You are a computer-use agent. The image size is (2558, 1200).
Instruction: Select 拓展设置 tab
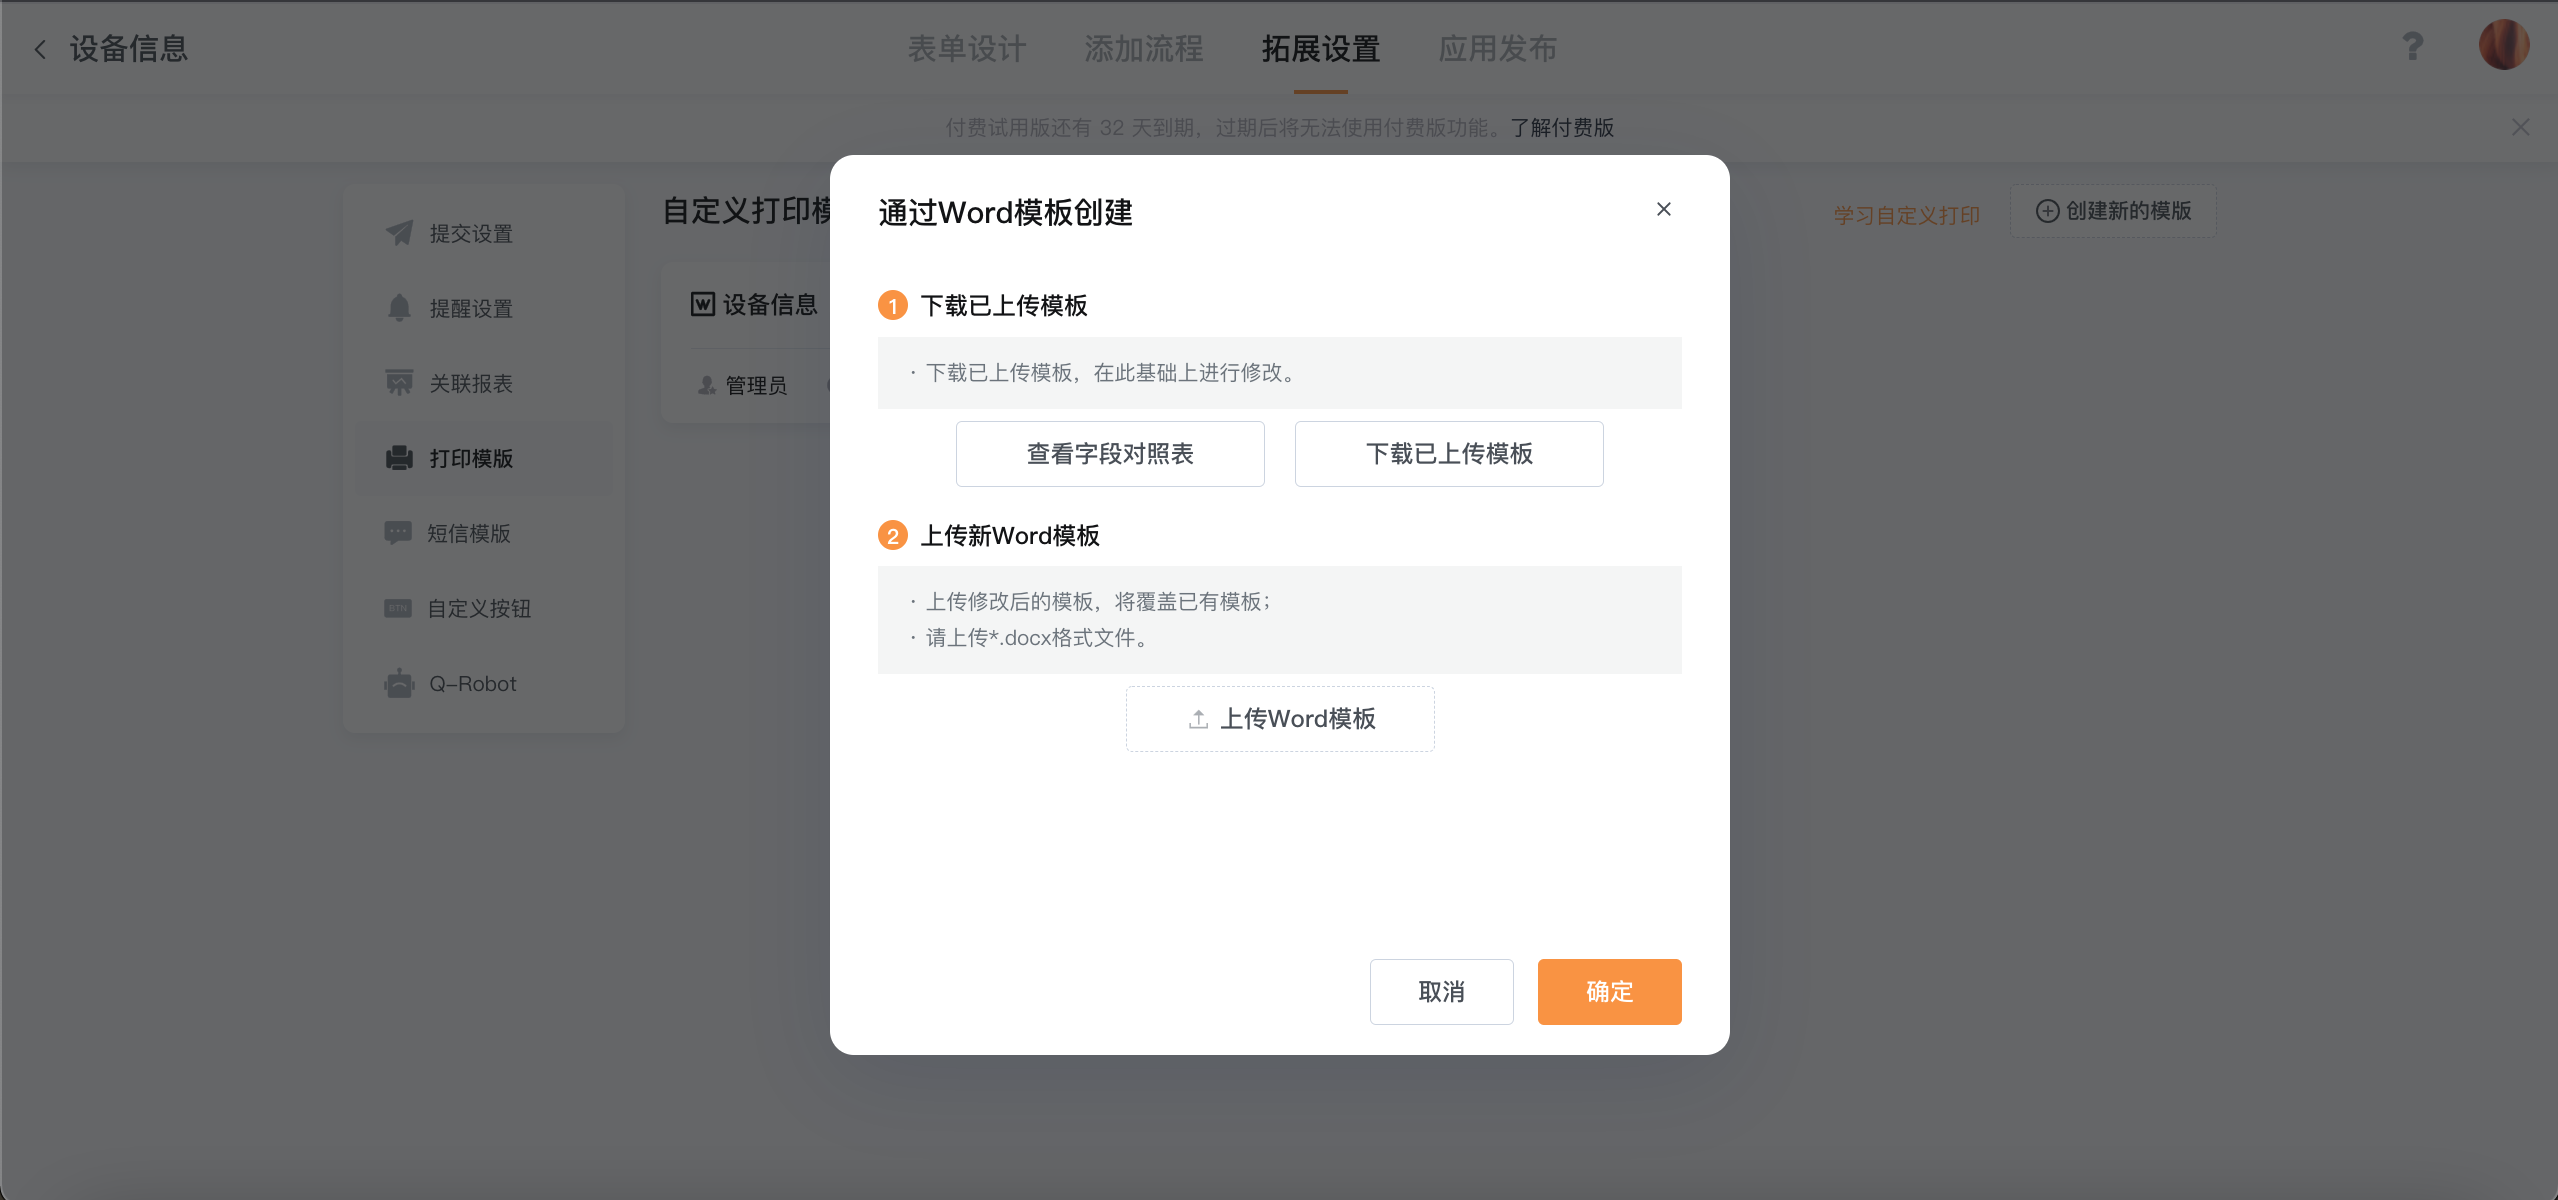point(1321,49)
